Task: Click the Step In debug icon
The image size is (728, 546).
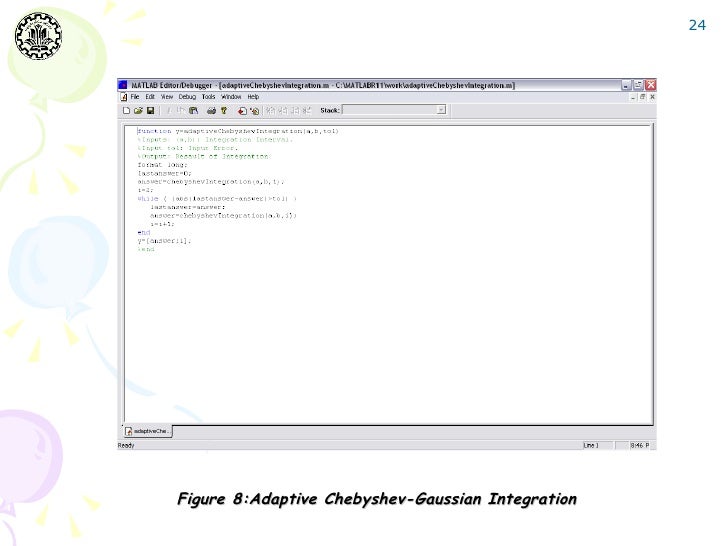Action: point(282,110)
